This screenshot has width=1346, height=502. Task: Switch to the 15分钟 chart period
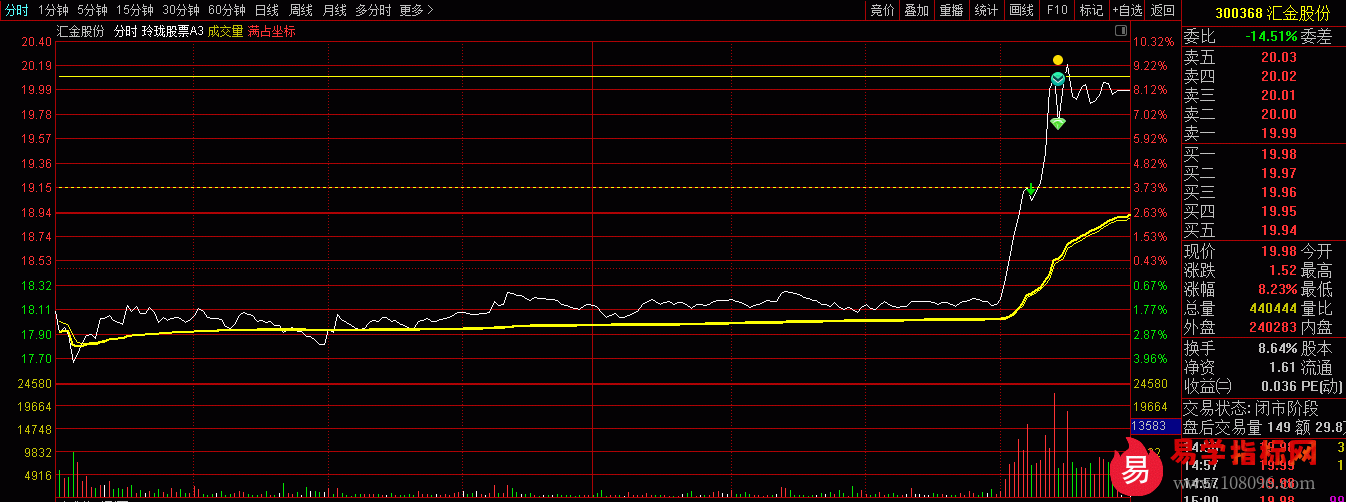coord(134,10)
